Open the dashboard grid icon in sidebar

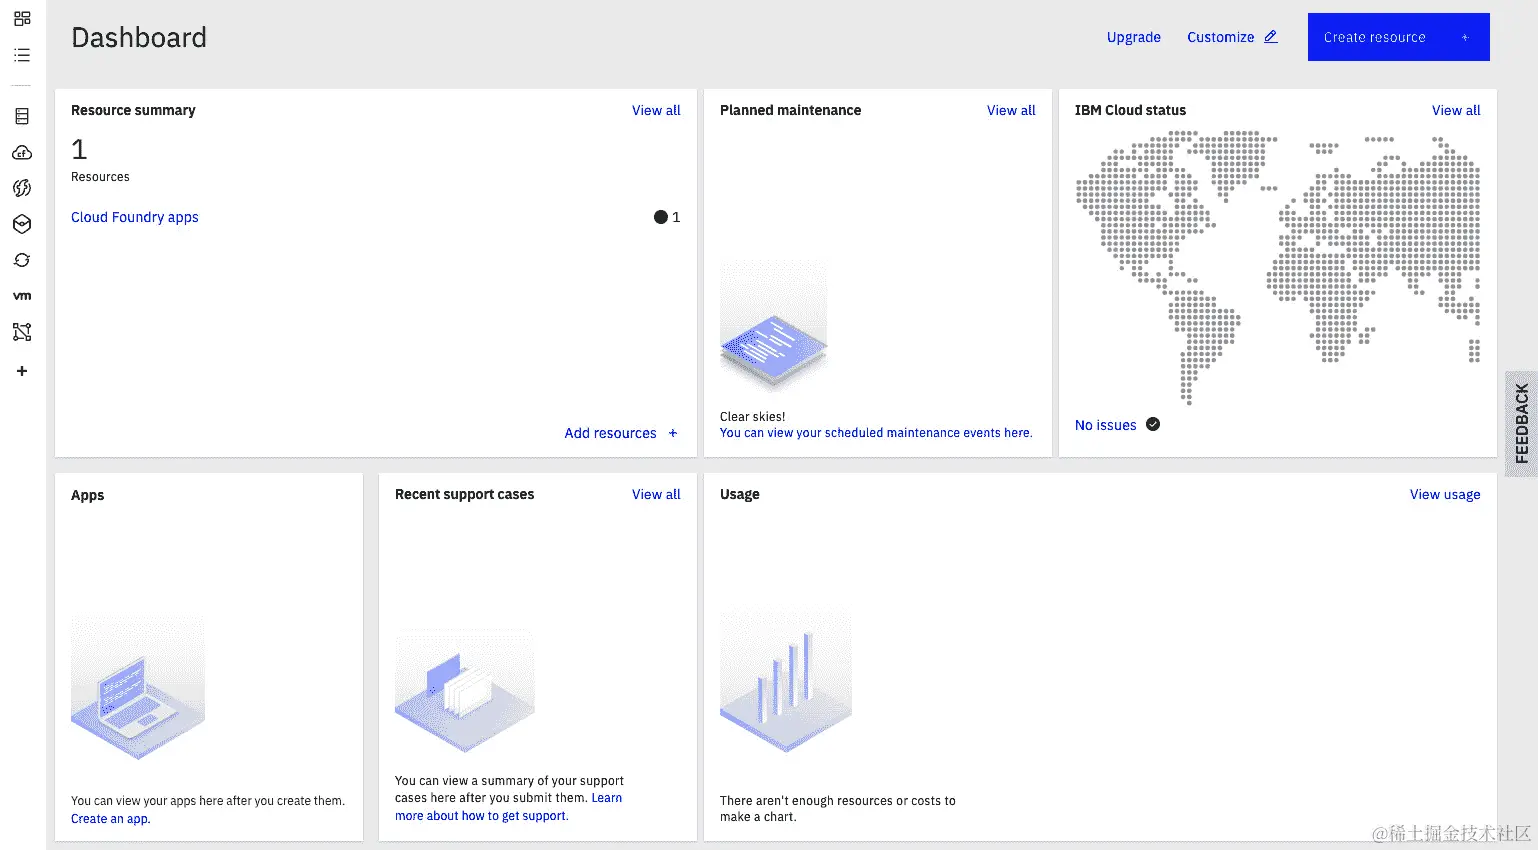(x=22, y=18)
